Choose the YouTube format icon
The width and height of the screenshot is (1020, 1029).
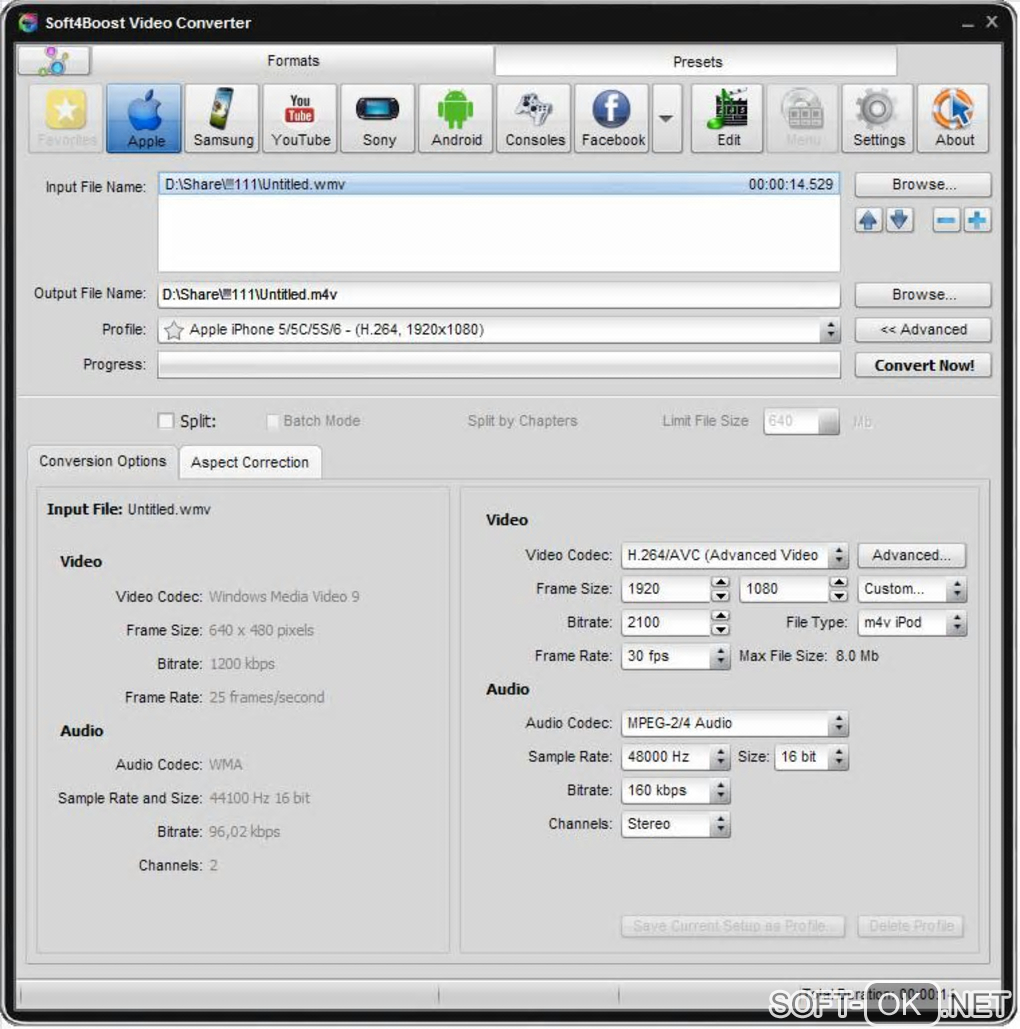(x=301, y=119)
